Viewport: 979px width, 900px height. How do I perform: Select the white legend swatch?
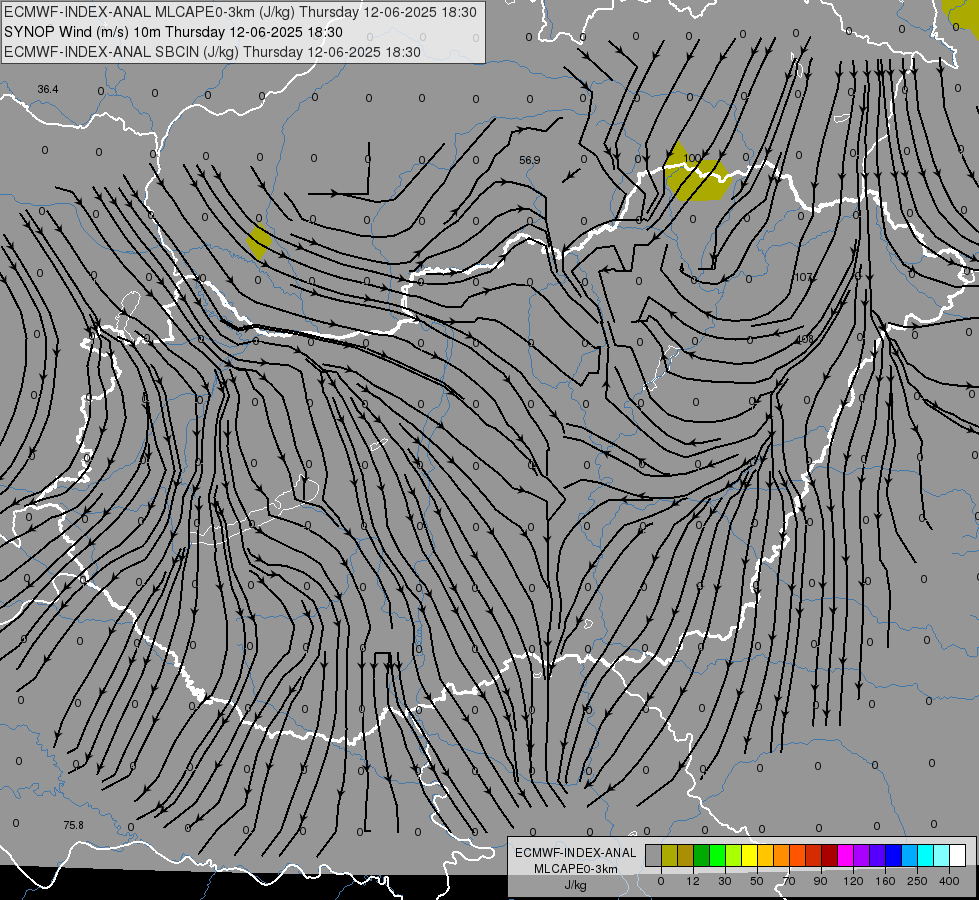tap(957, 855)
